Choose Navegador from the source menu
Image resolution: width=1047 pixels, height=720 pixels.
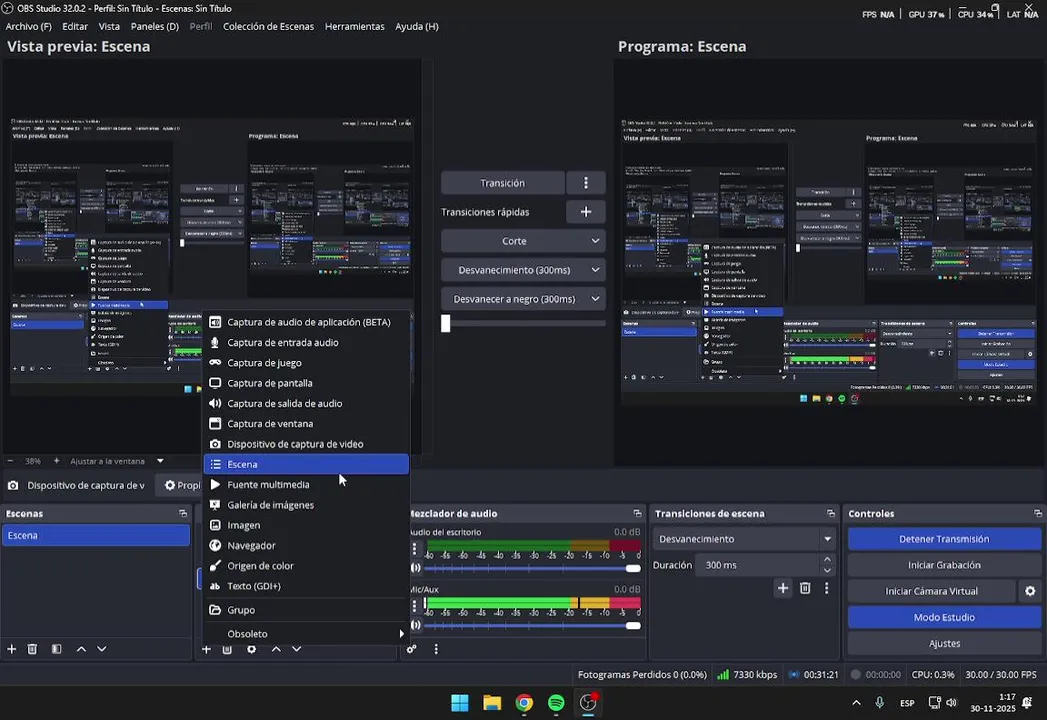[x=306, y=546]
